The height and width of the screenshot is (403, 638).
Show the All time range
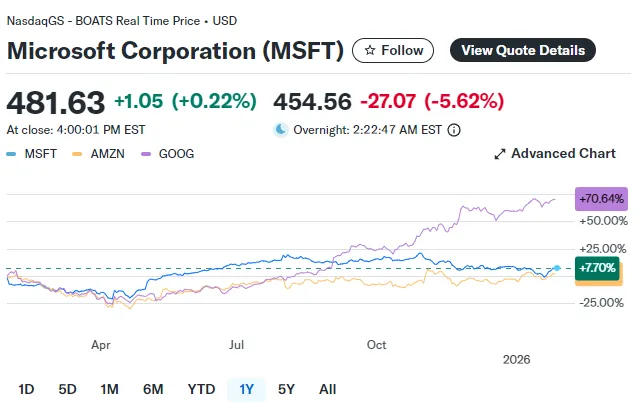point(327,388)
